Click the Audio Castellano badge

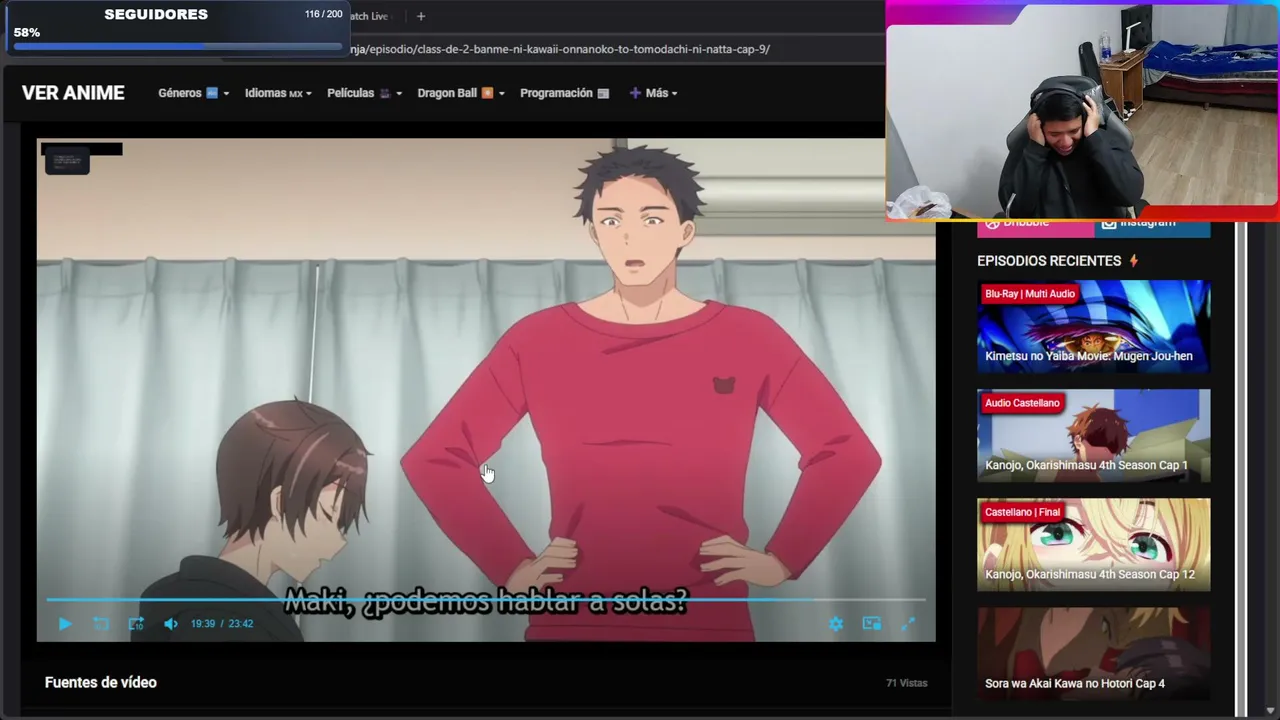tap(1022, 403)
